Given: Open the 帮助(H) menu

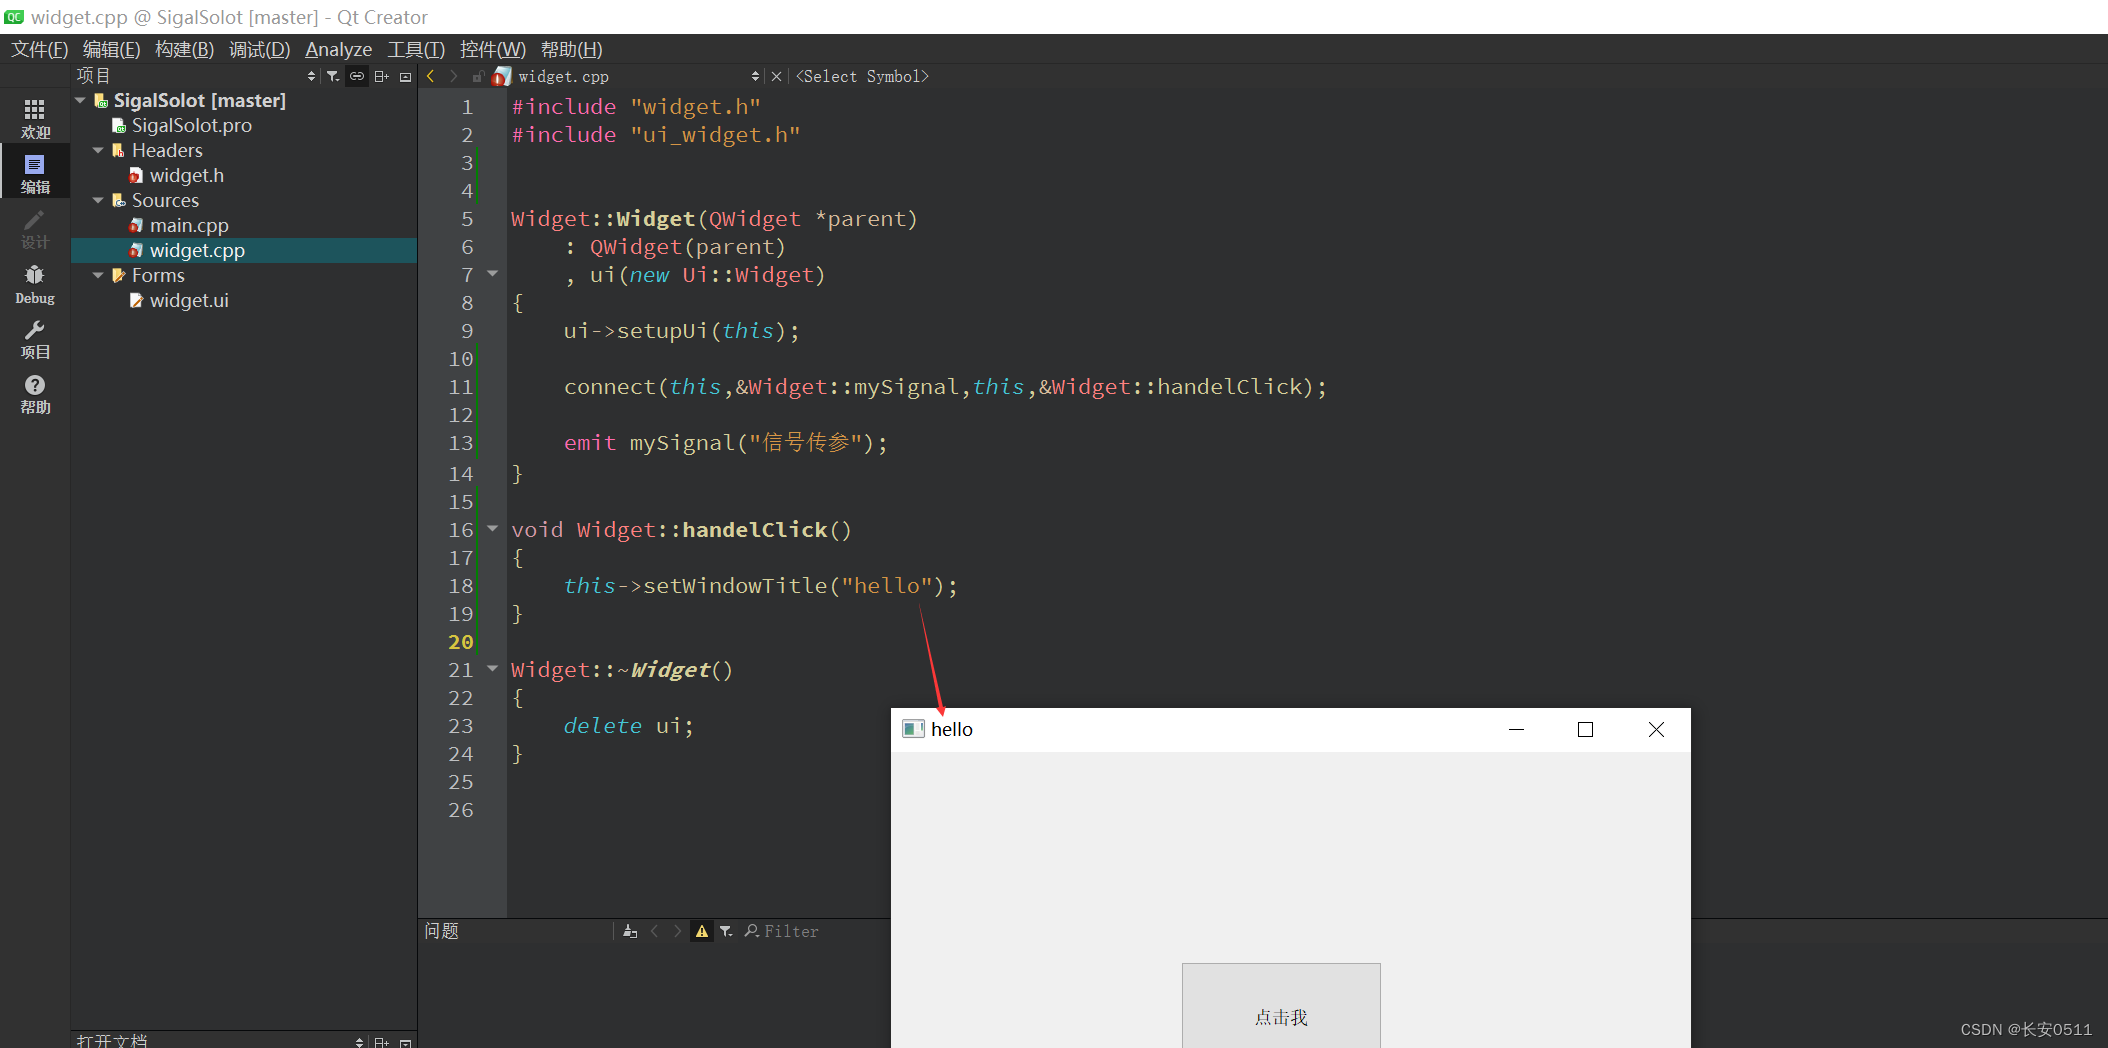Looking at the screenshot, I should coord(572,49).
